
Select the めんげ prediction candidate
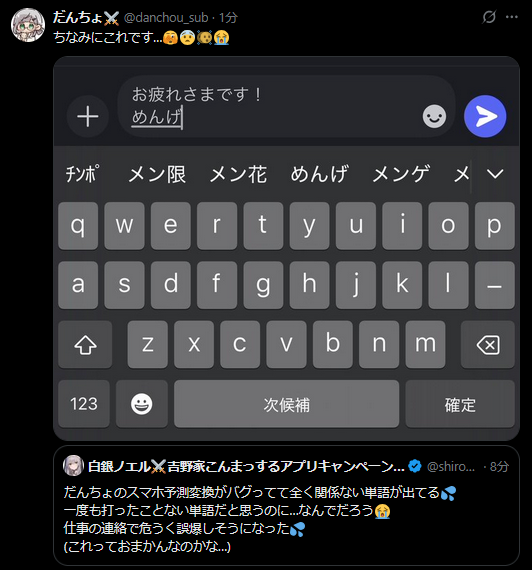(x=319, y=174)
